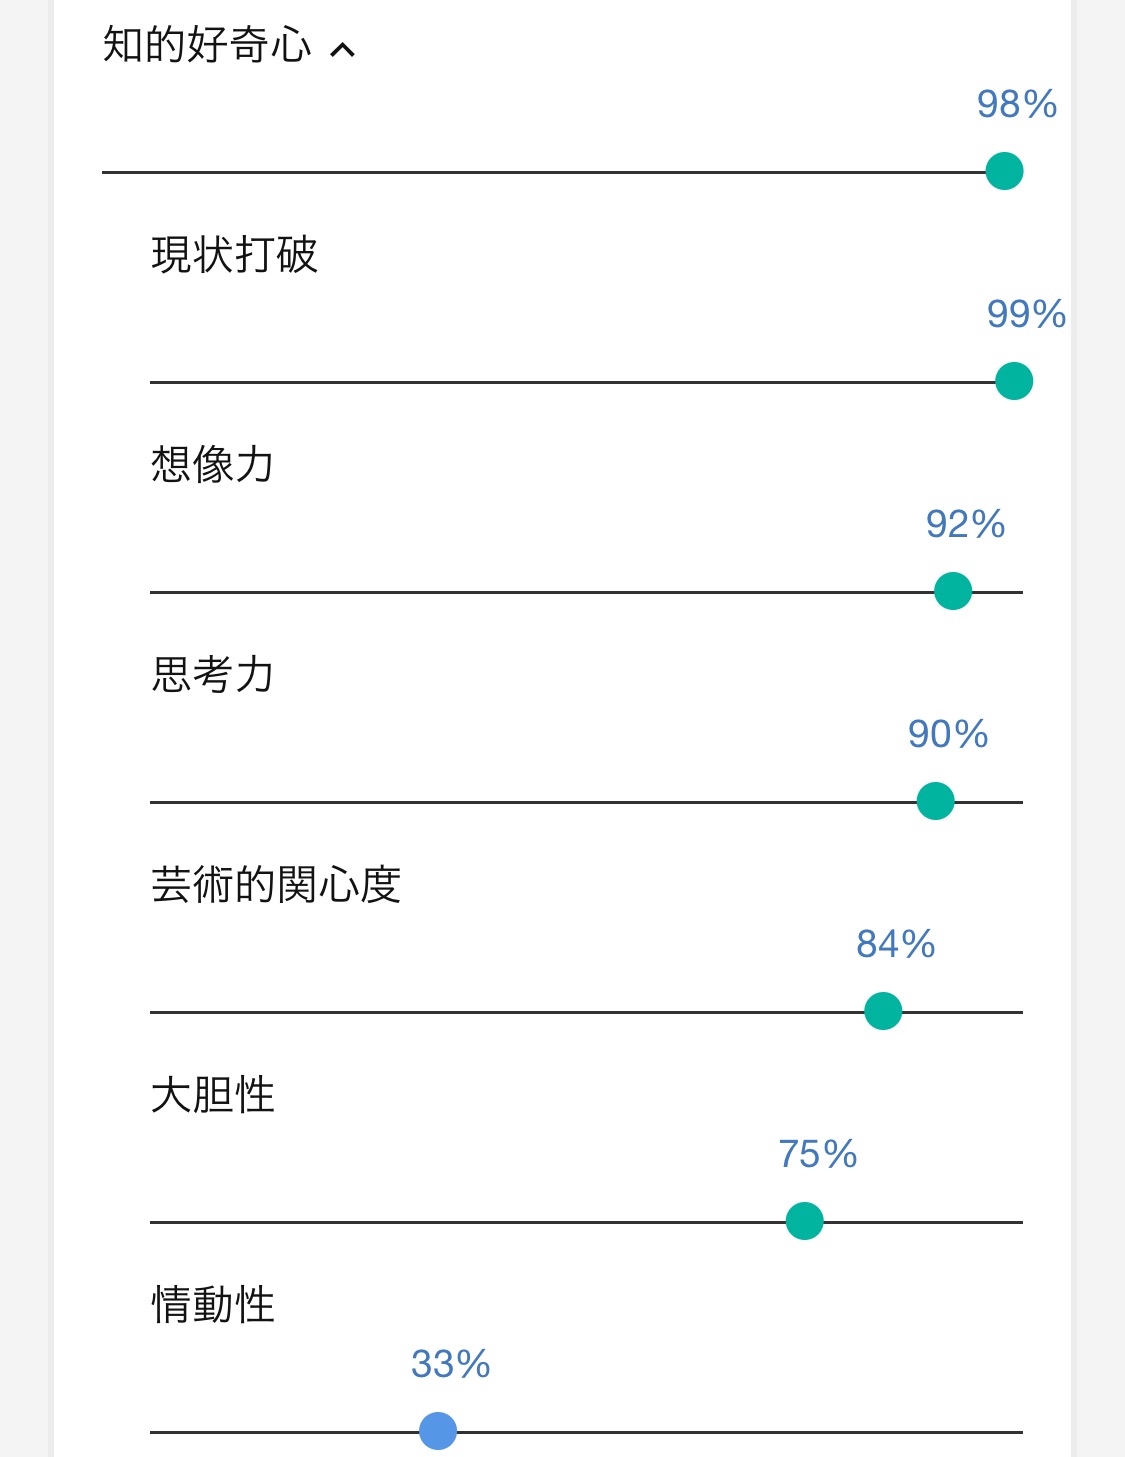Image resolution: width=1125 pixels, height=1457 pixels.
Task: Click the 98% value text
Action: click(x=1017, y=104)
